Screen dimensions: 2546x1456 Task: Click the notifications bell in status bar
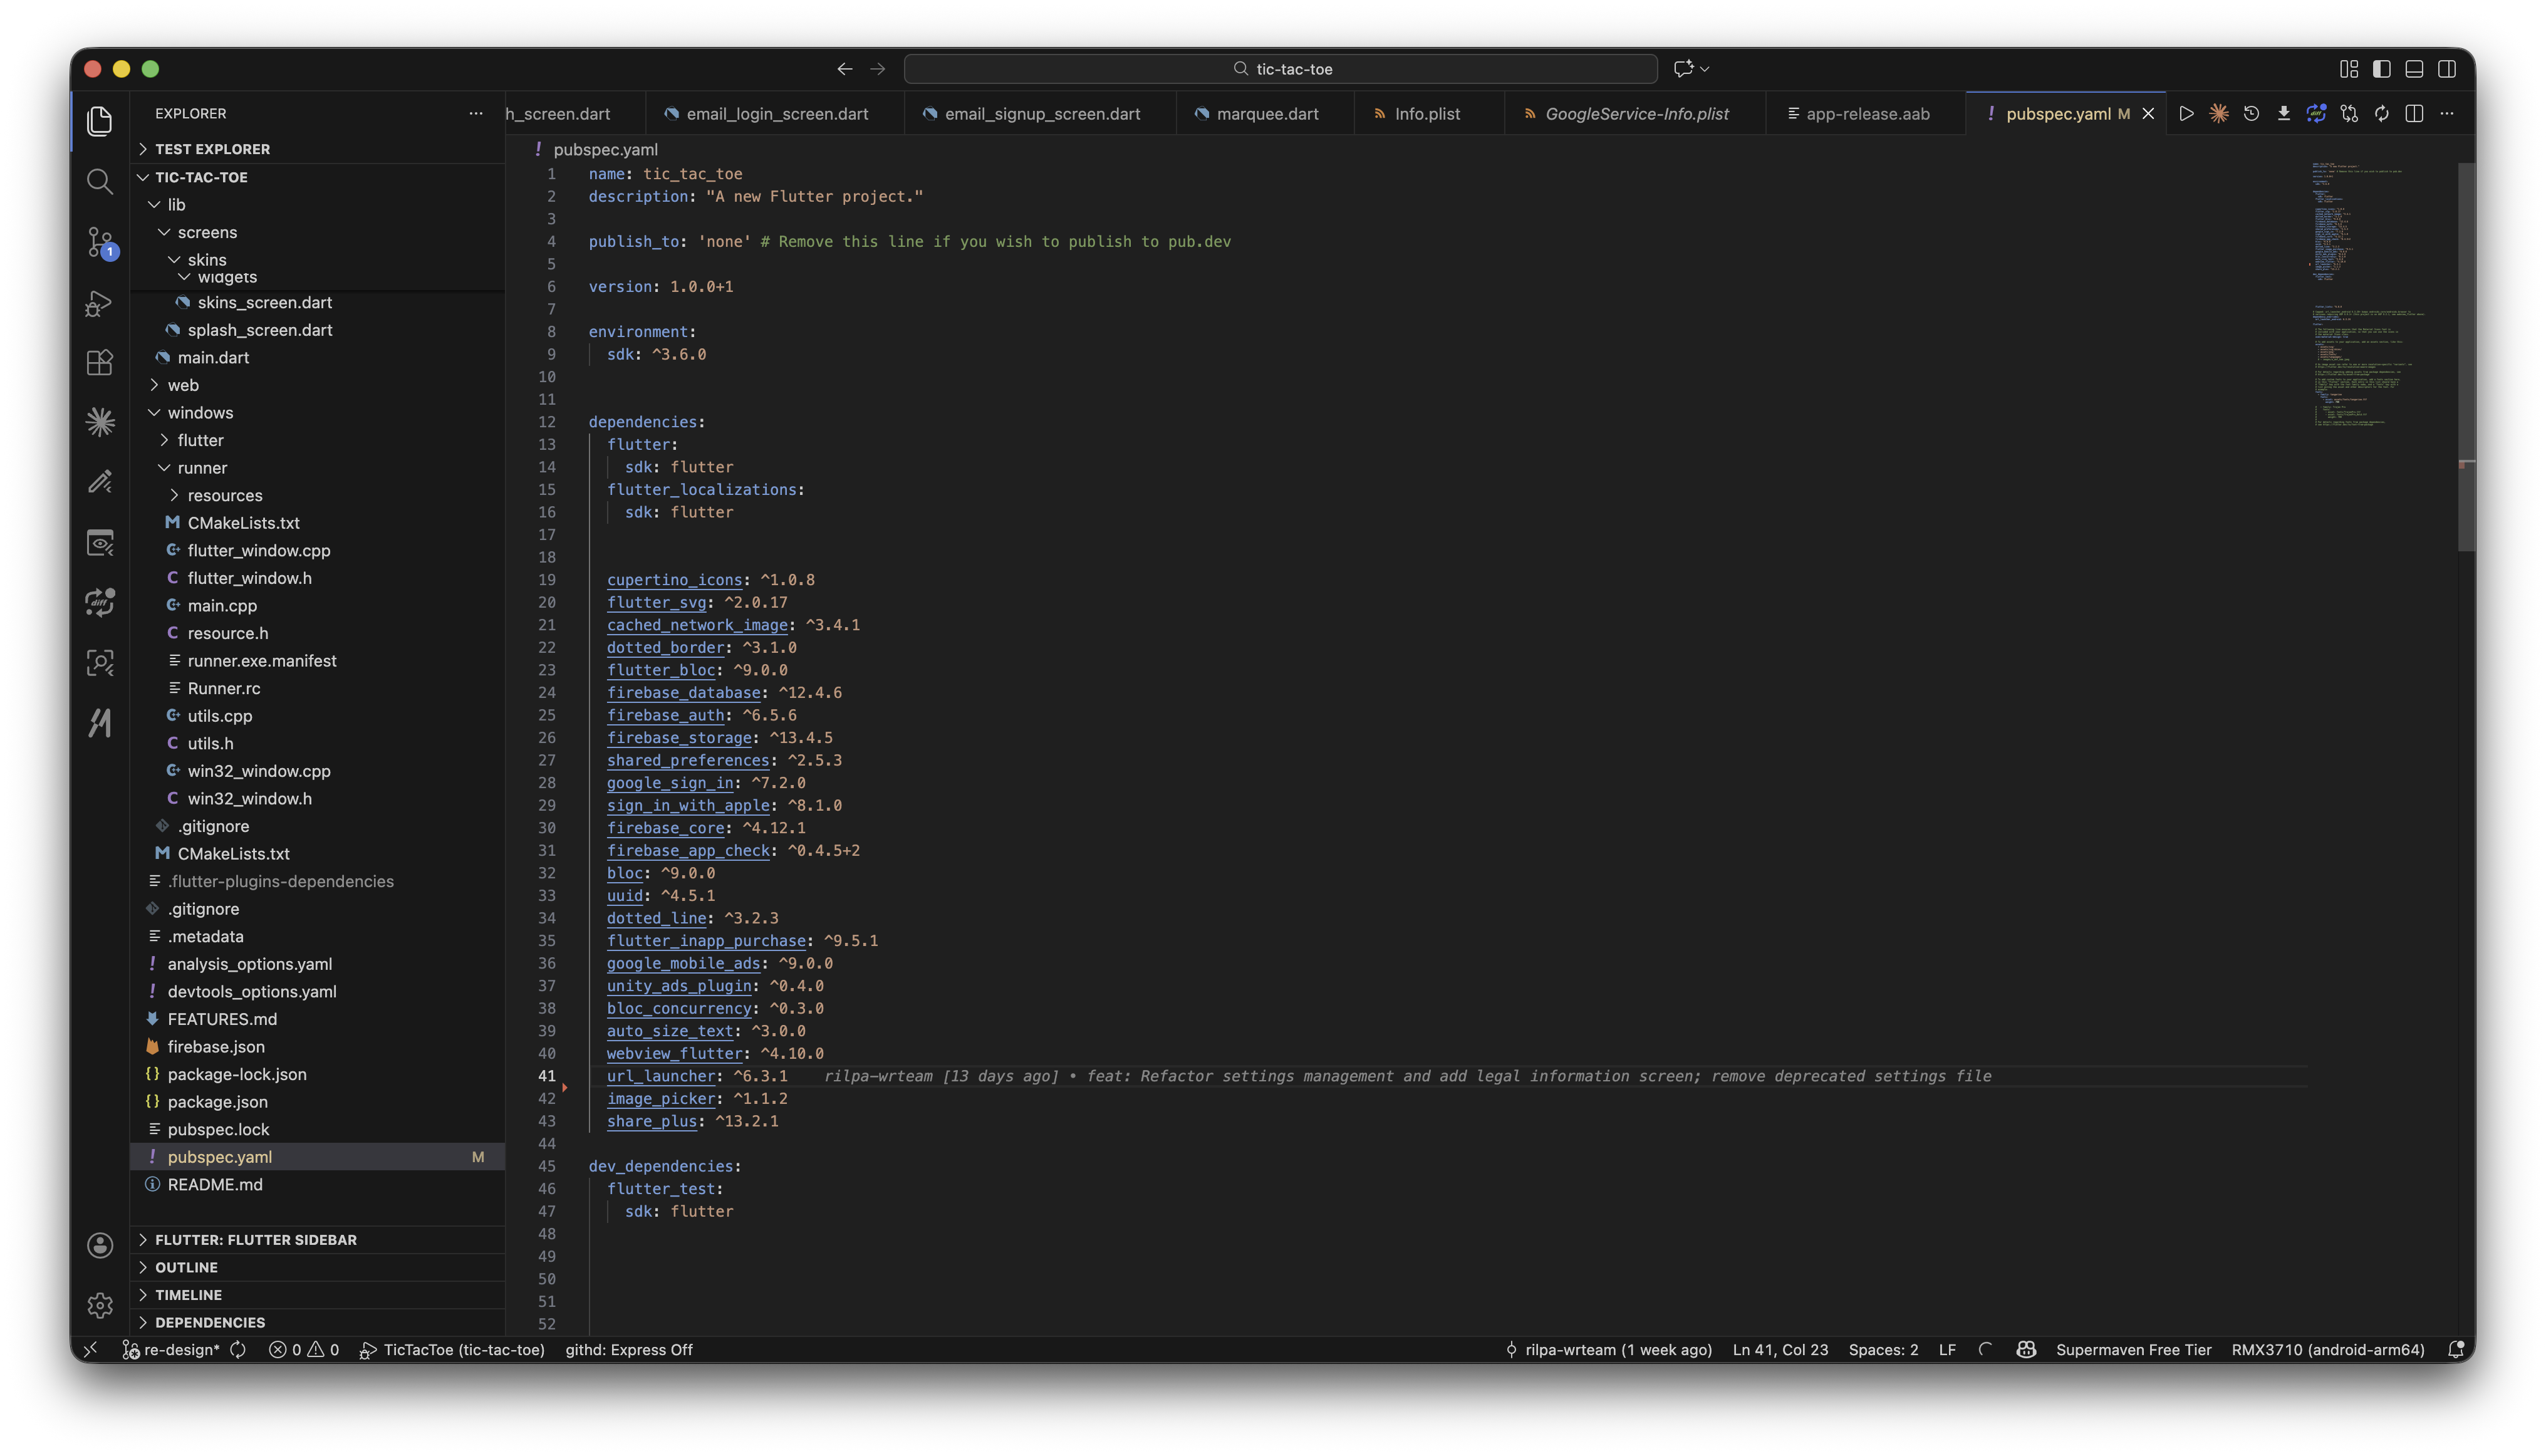click(x=2455, y=1350)
